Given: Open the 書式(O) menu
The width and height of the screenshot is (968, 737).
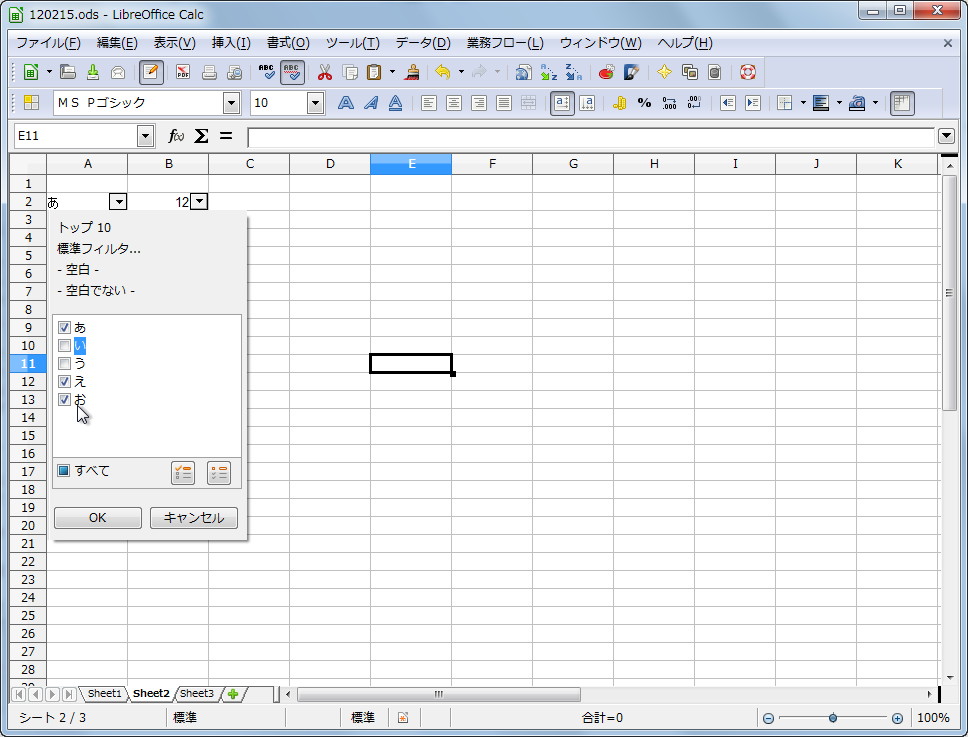Looking at the screenshot, I should (288, 43).
